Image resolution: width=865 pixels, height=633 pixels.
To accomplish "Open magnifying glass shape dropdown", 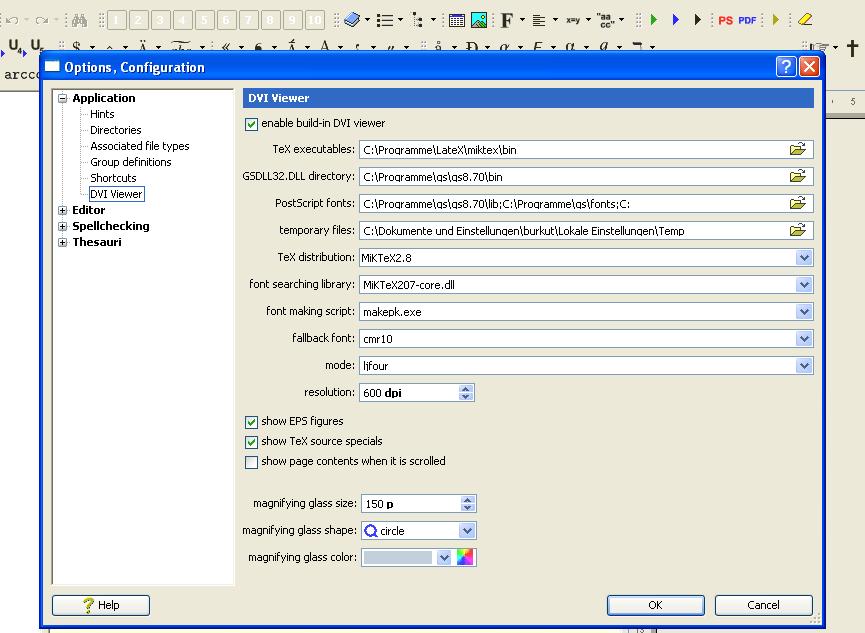I will [x=467, y=531].
